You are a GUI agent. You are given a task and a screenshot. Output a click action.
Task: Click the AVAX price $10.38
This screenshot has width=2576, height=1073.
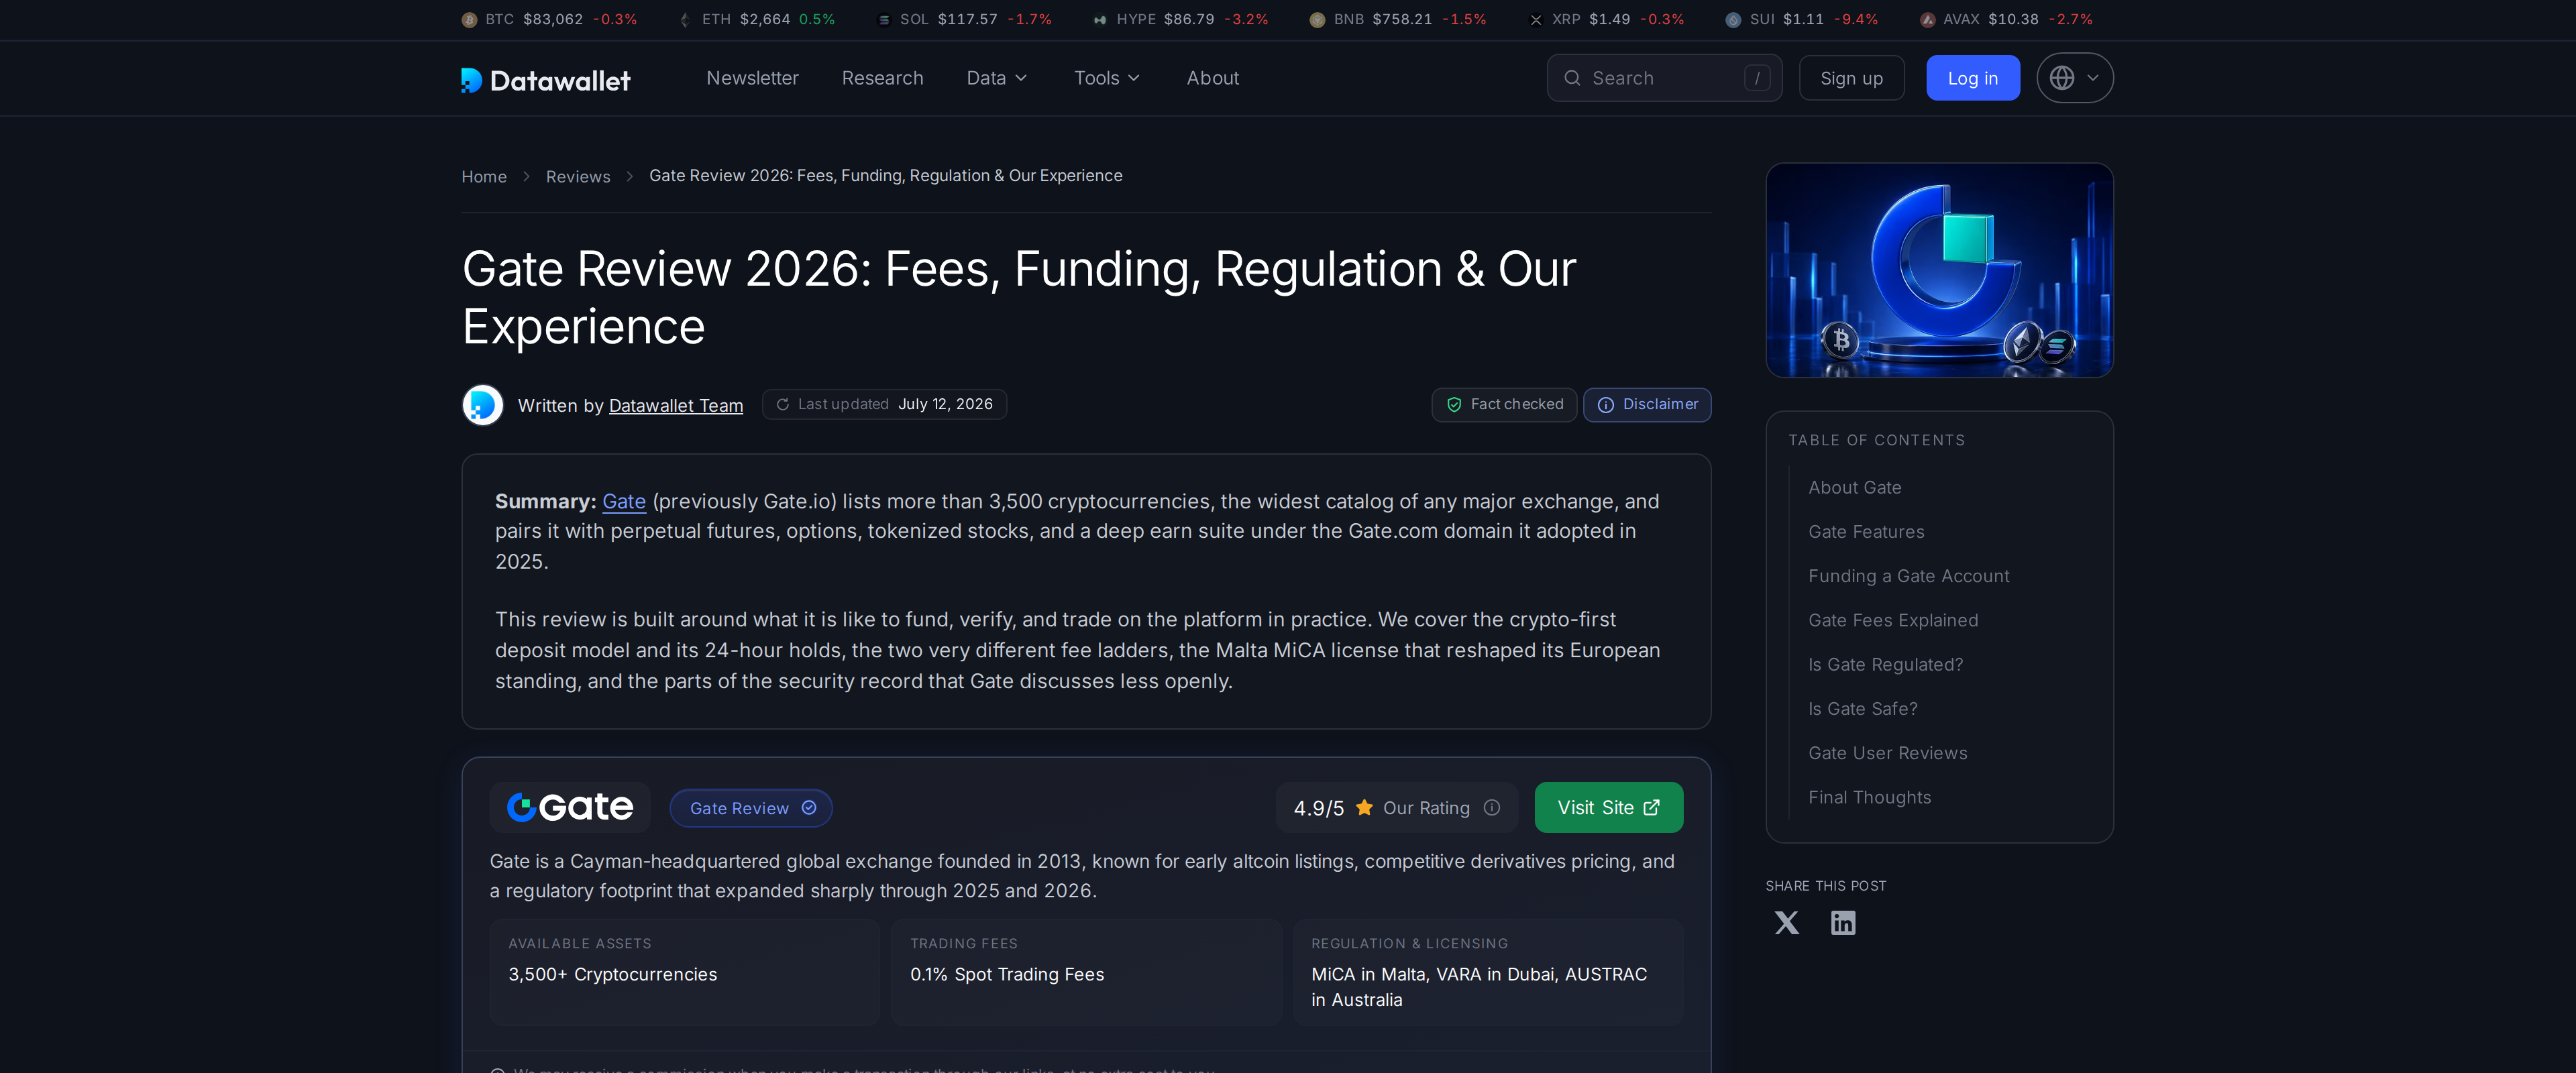pos(2013,20)
